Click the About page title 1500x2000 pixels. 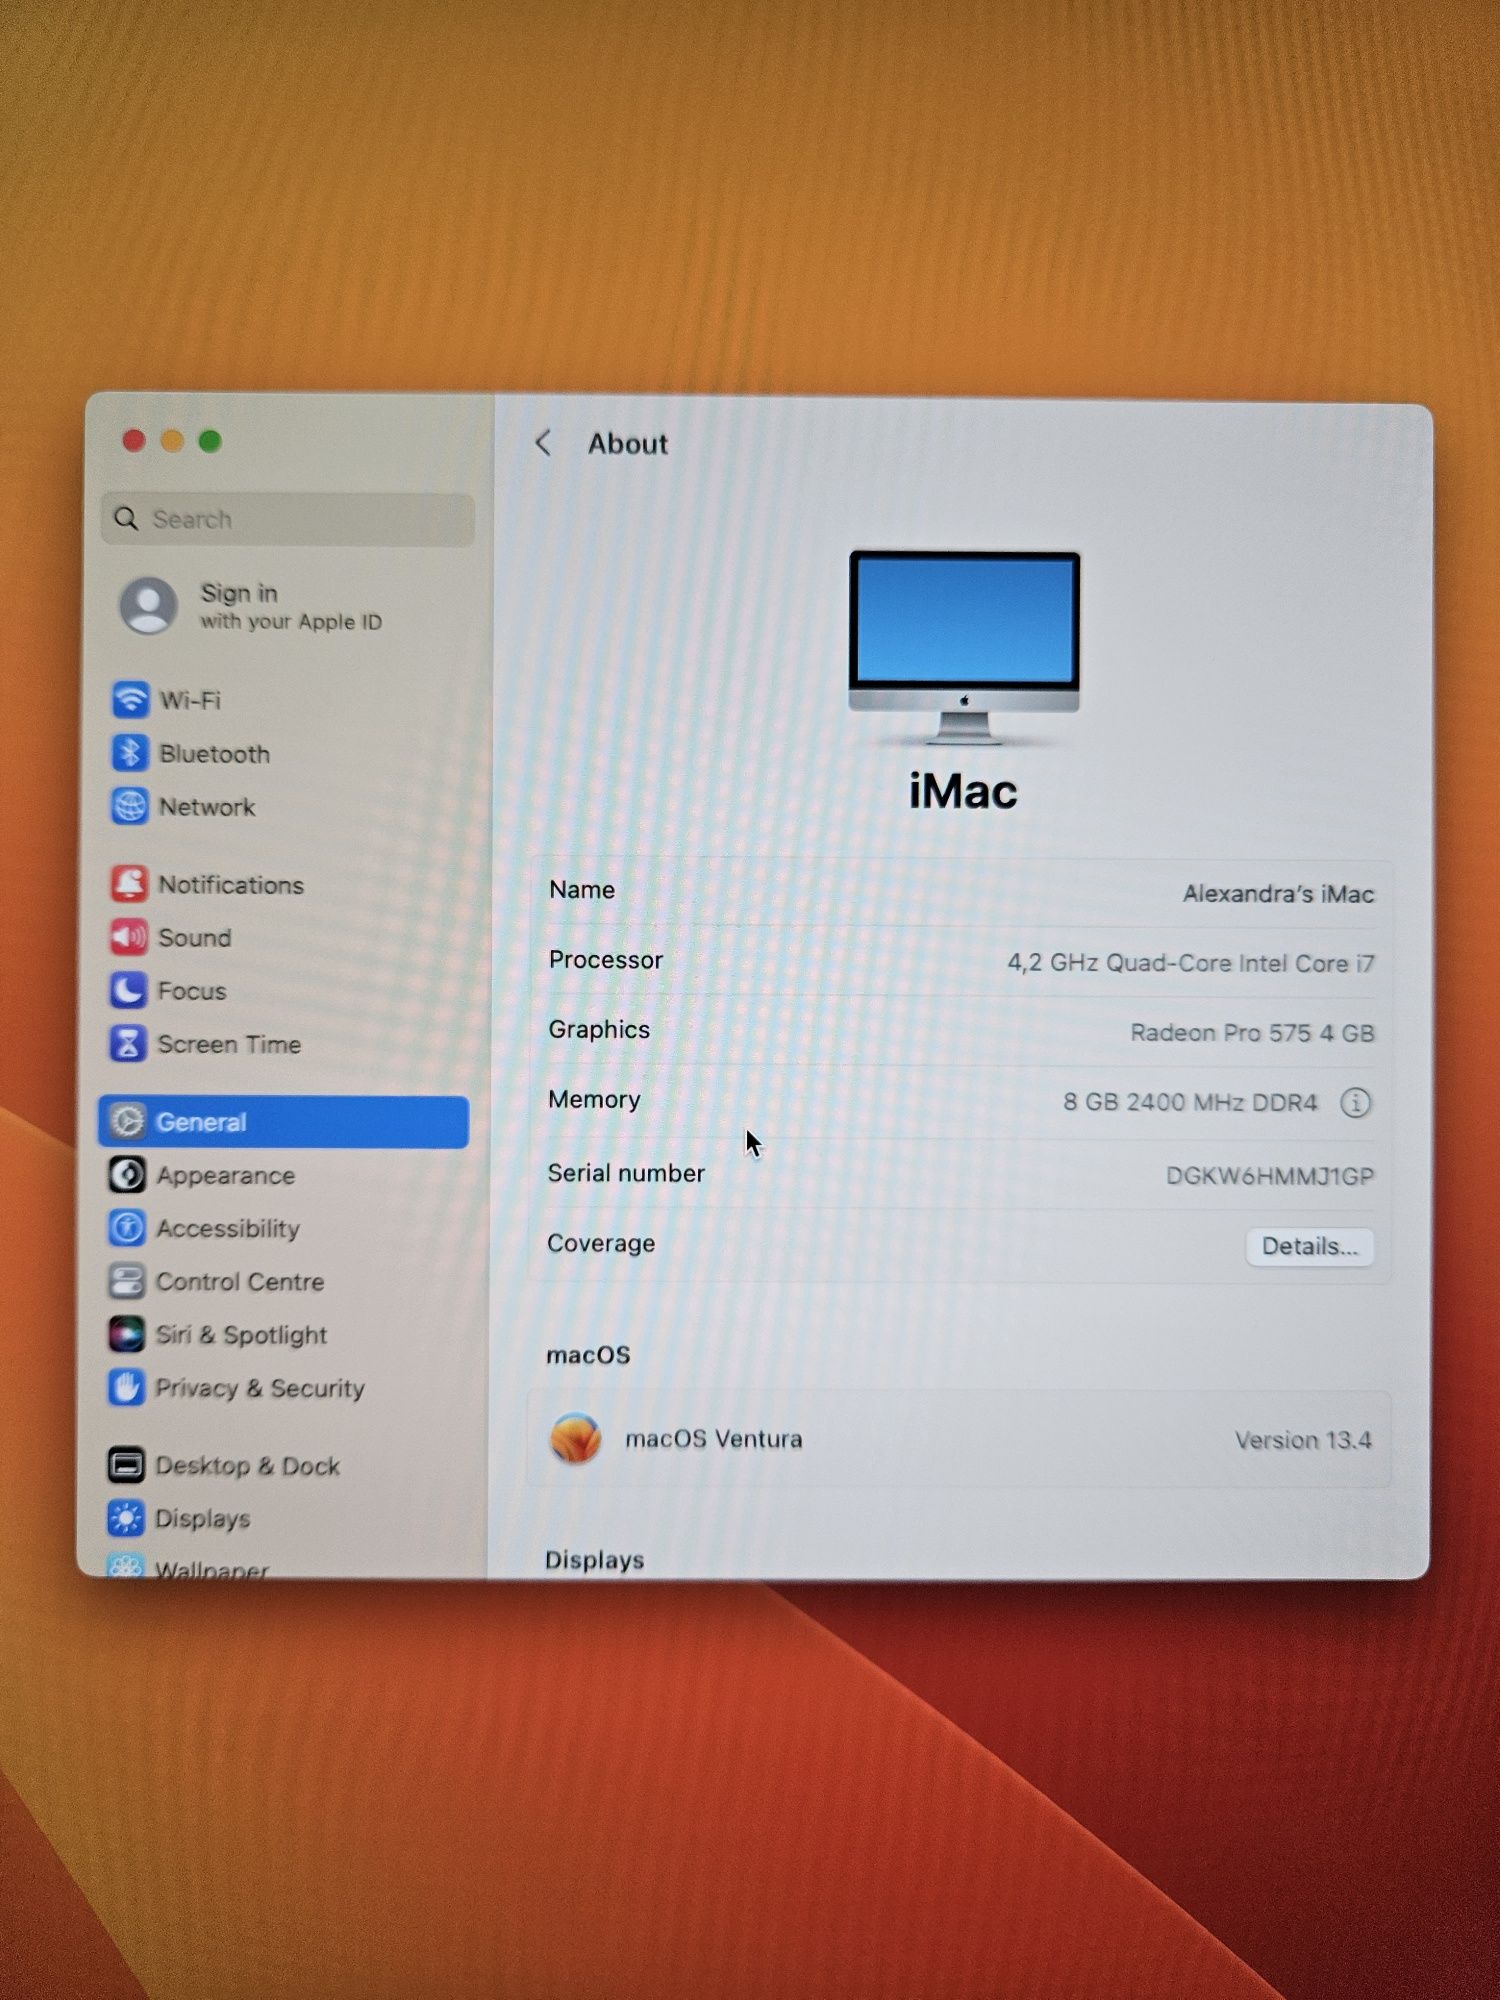(627, 443)
